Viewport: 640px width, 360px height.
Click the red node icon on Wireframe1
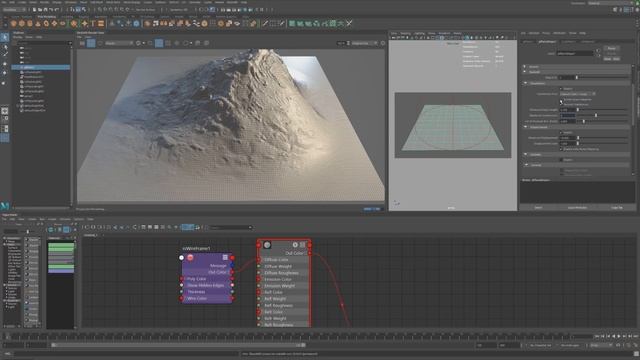[x=190, y=258]
